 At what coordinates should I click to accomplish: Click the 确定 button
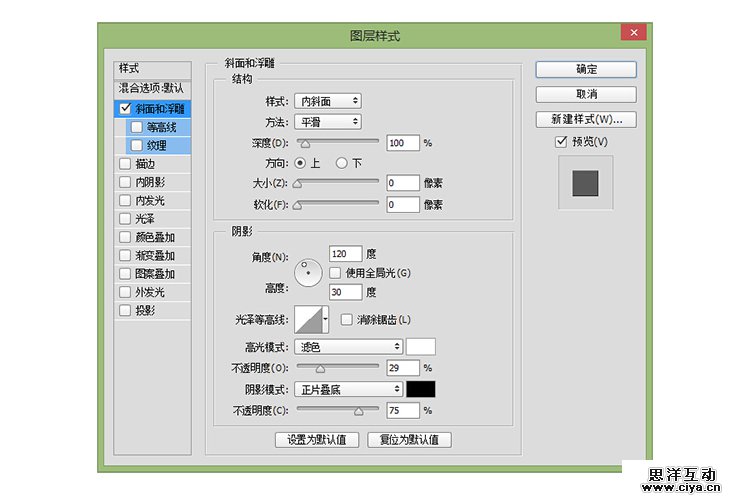(586, 70)
